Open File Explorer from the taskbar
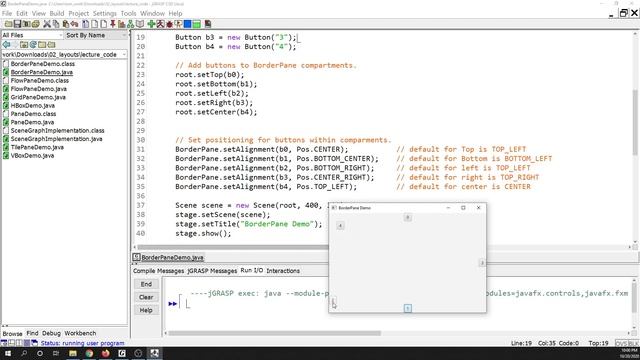 tap(73, 353)
